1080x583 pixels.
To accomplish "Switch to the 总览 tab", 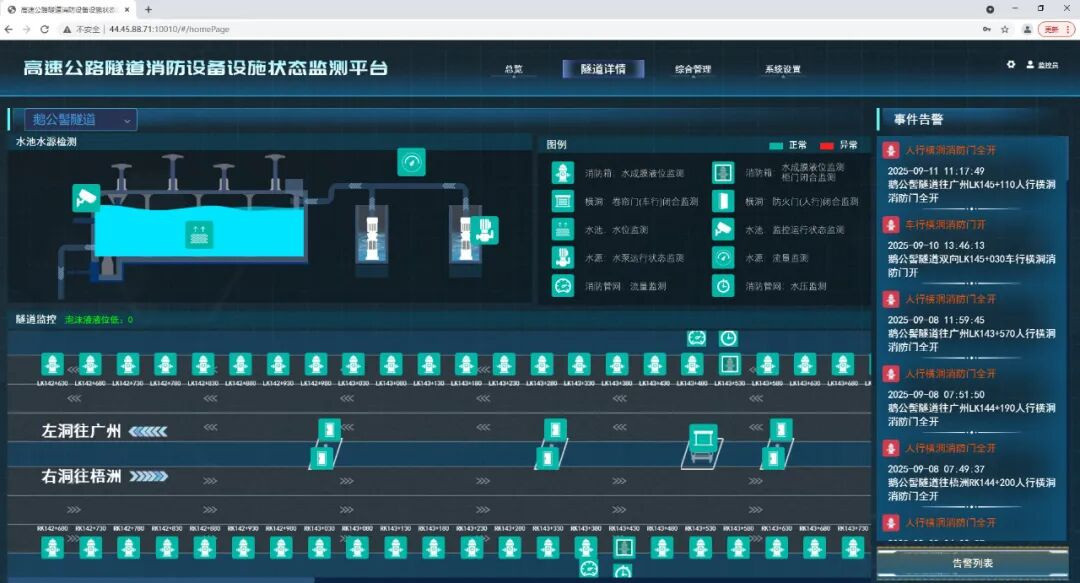I will point(513,70).
